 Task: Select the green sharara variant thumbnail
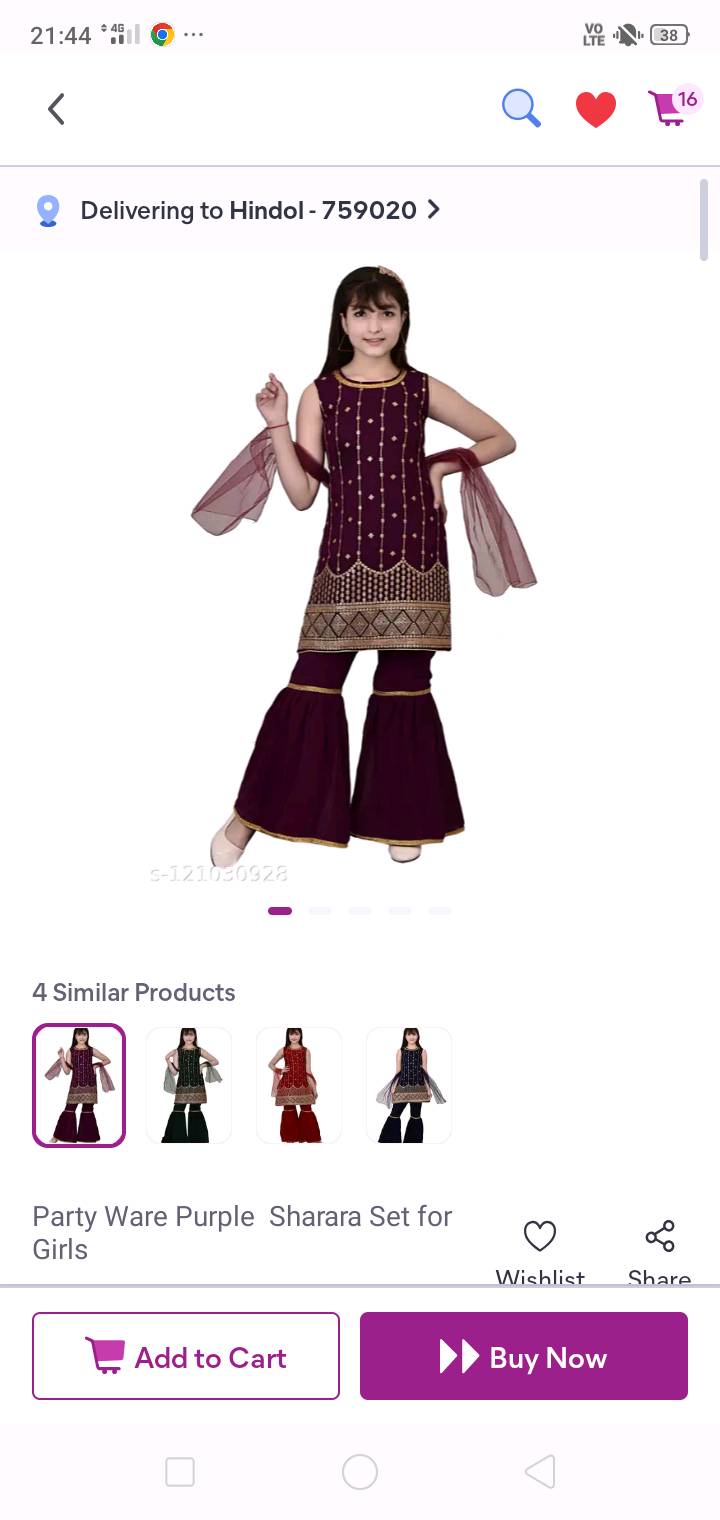click(189, 1085)
